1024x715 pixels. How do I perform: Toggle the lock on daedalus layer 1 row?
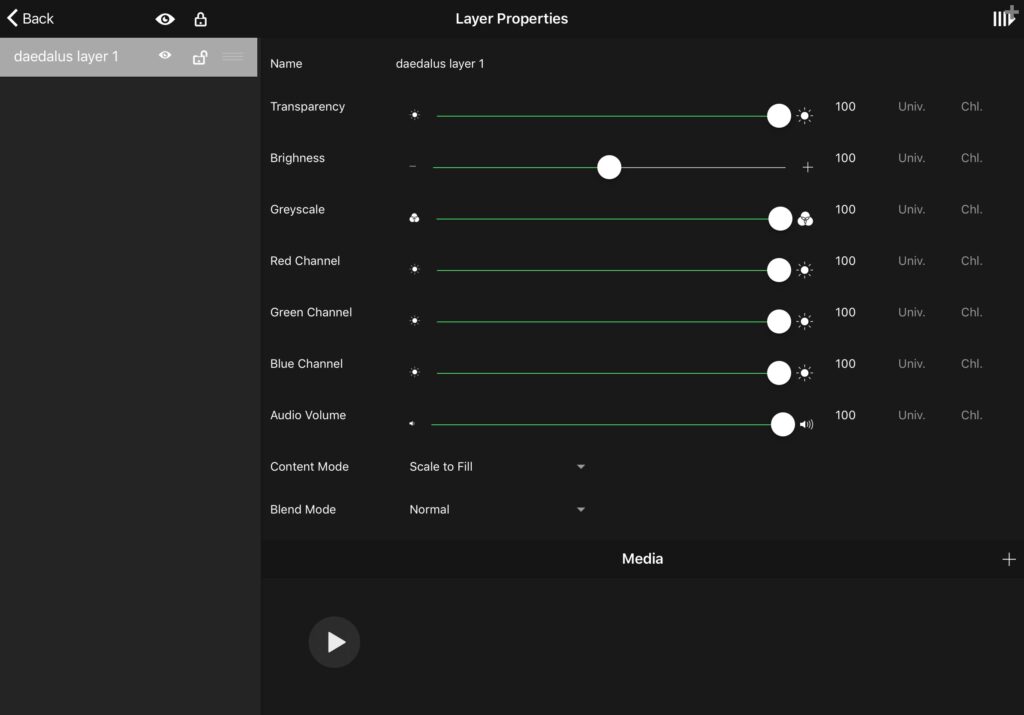click(199, 57)
